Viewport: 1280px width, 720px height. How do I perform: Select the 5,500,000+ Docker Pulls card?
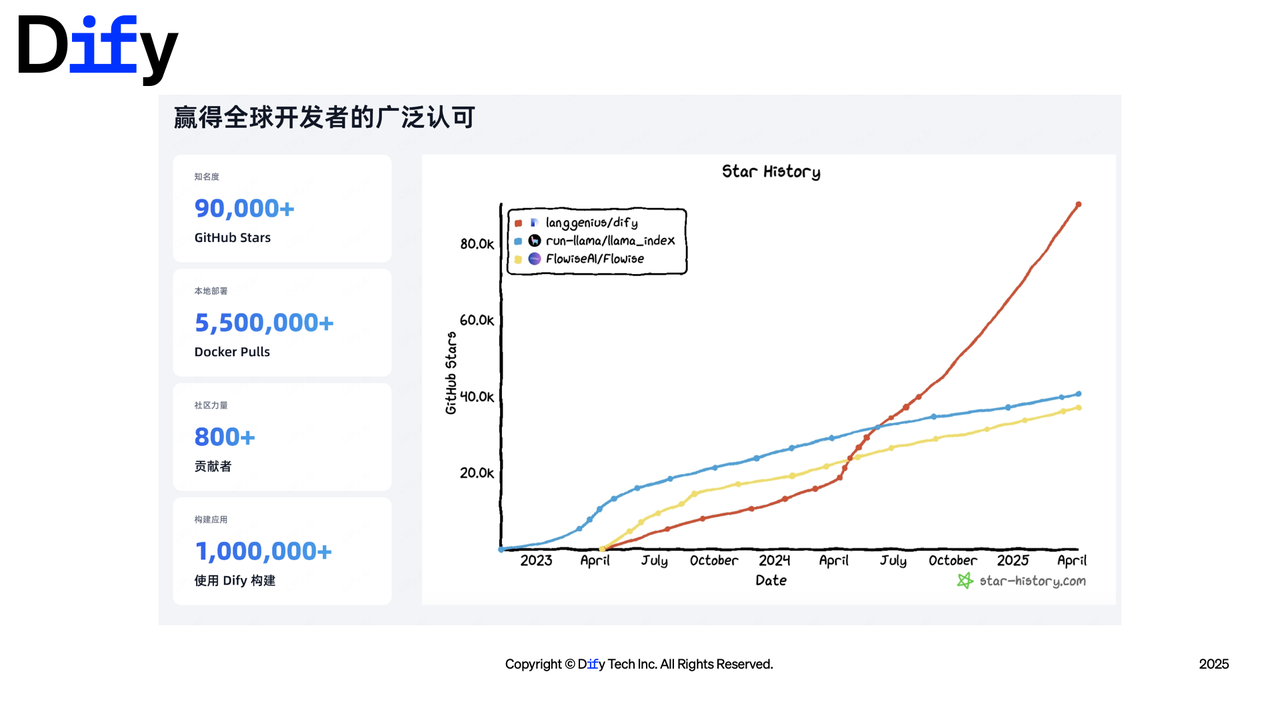[282, 322]
